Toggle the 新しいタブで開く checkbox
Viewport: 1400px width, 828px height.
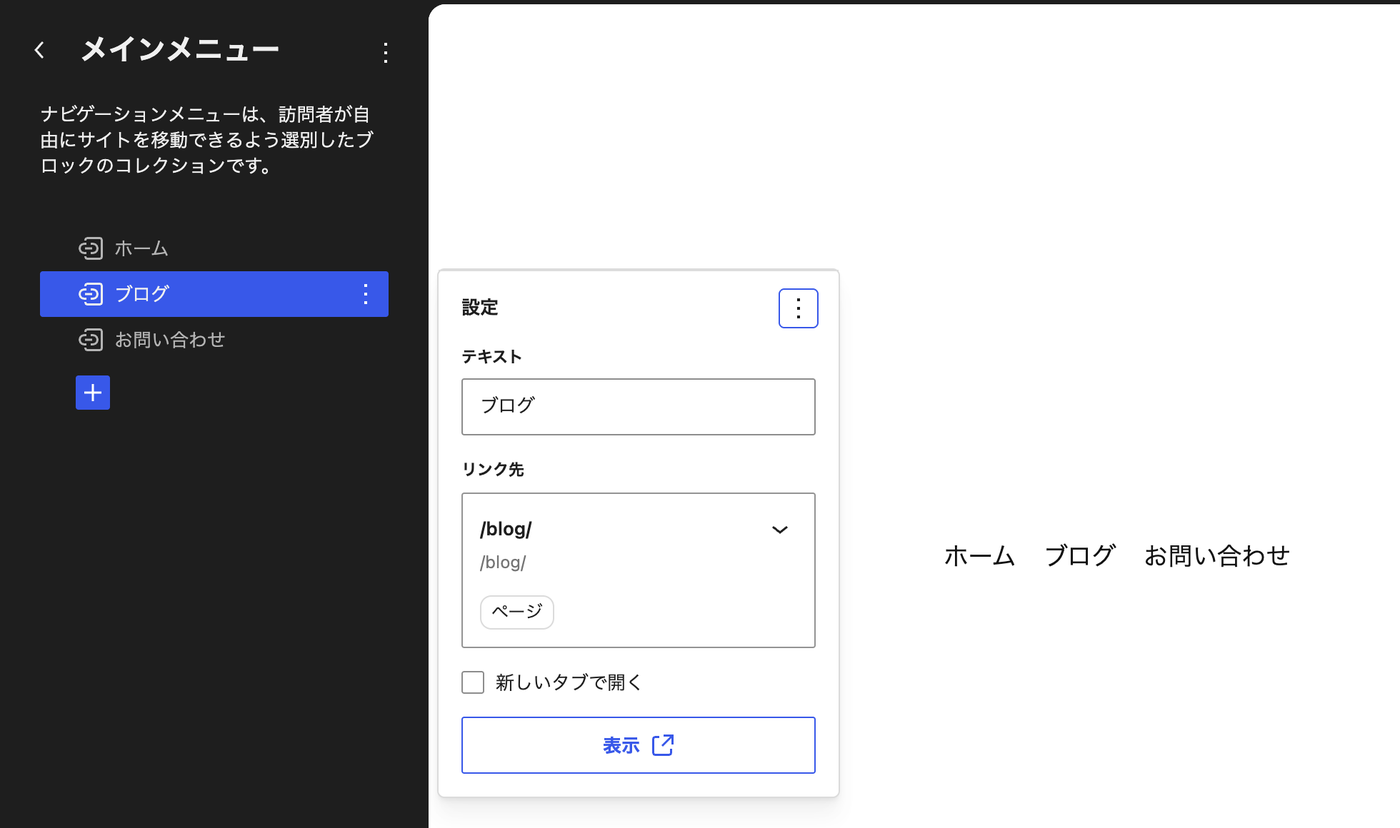pyautogui.click(x=473, y=682)
